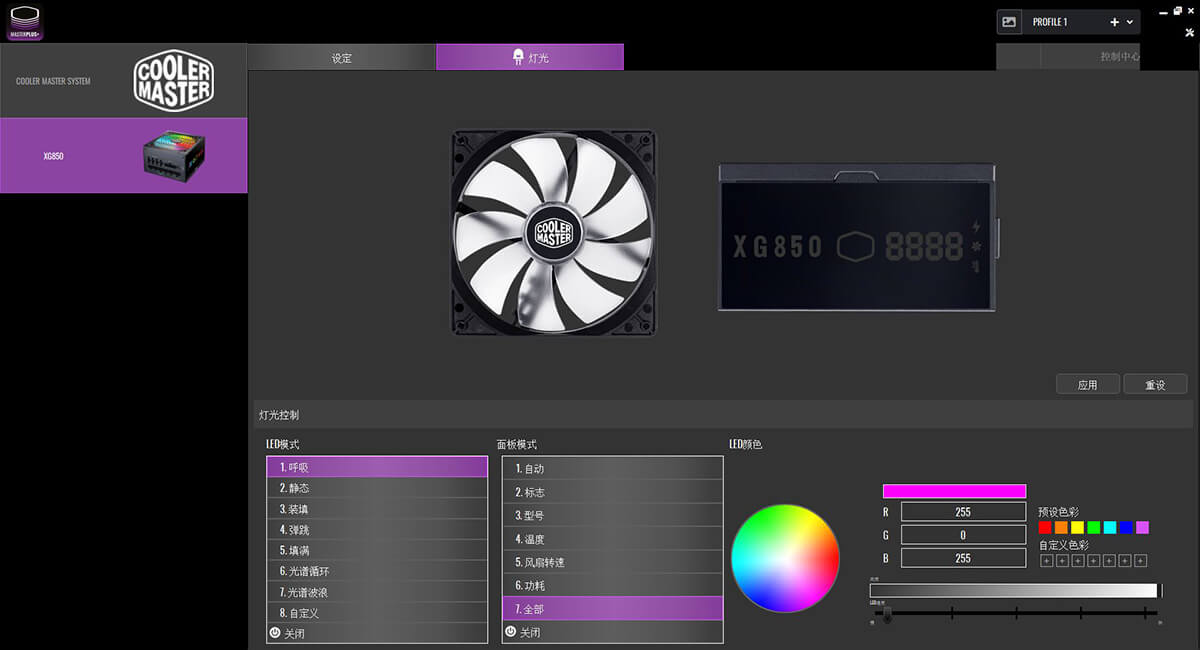
Task: Add fifth custom color slot
Action: pyautogui.click(x=1109, y=561)
